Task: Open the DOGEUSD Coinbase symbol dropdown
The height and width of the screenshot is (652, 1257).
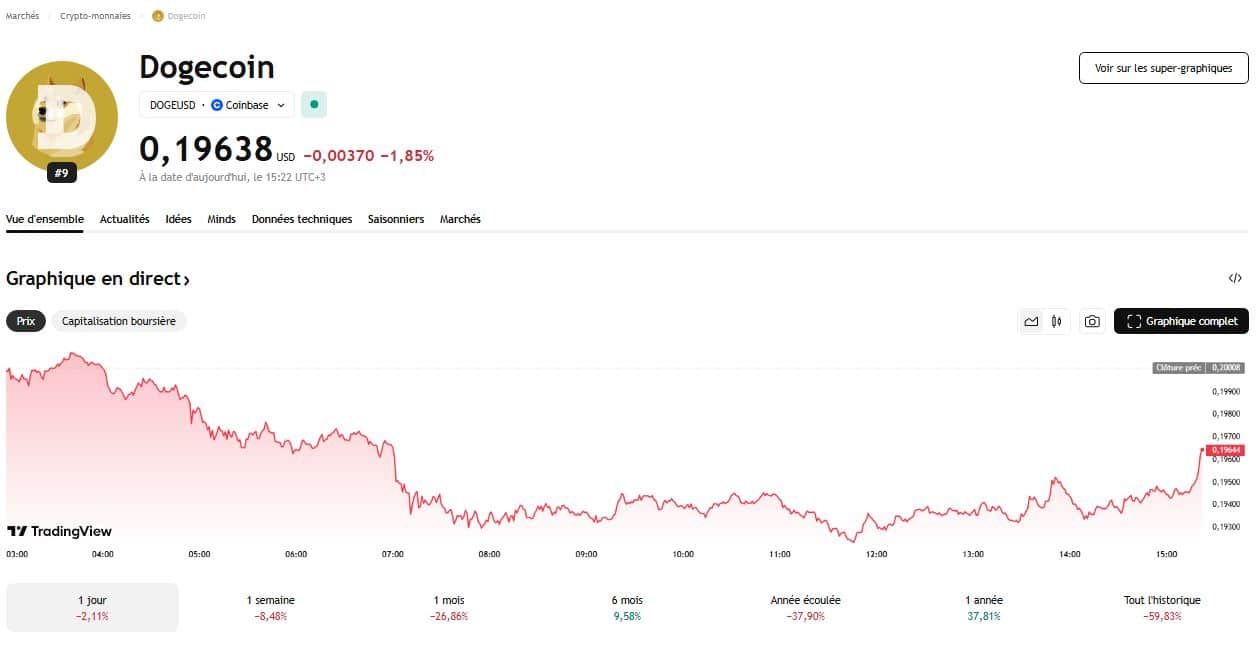Action: tap(217, 104)
